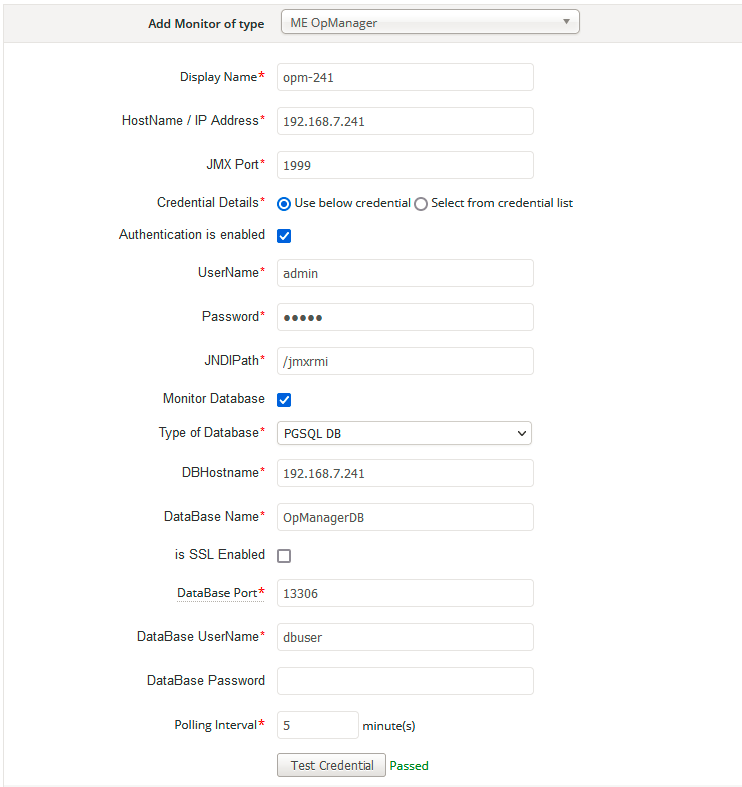742x787 pixels.
Task: Click the HostName / IP Address label
Action: [x=193, y=120]
